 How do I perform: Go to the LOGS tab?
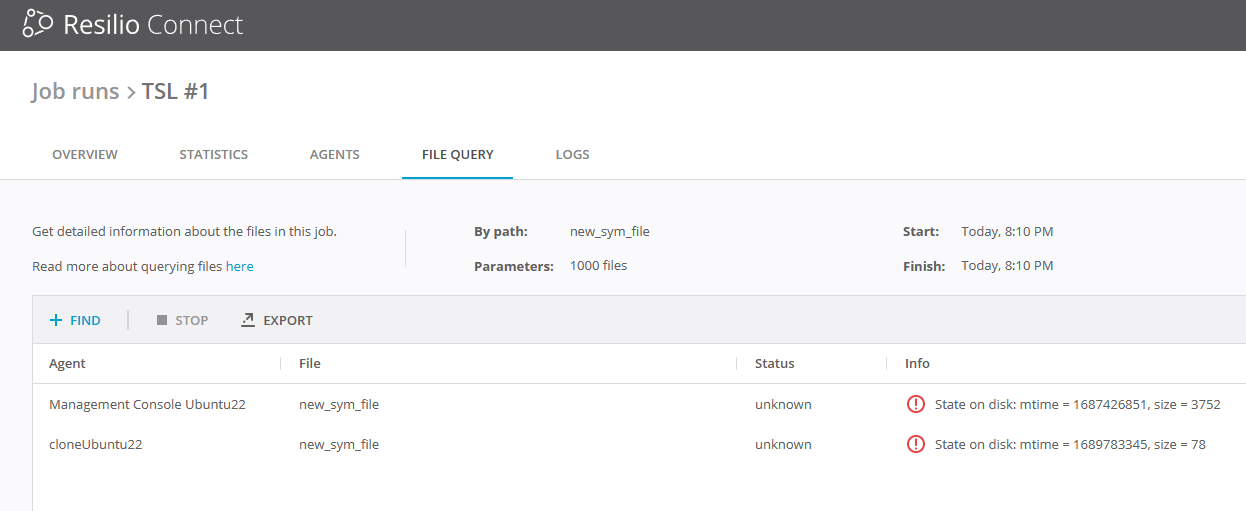coord(572,155)
